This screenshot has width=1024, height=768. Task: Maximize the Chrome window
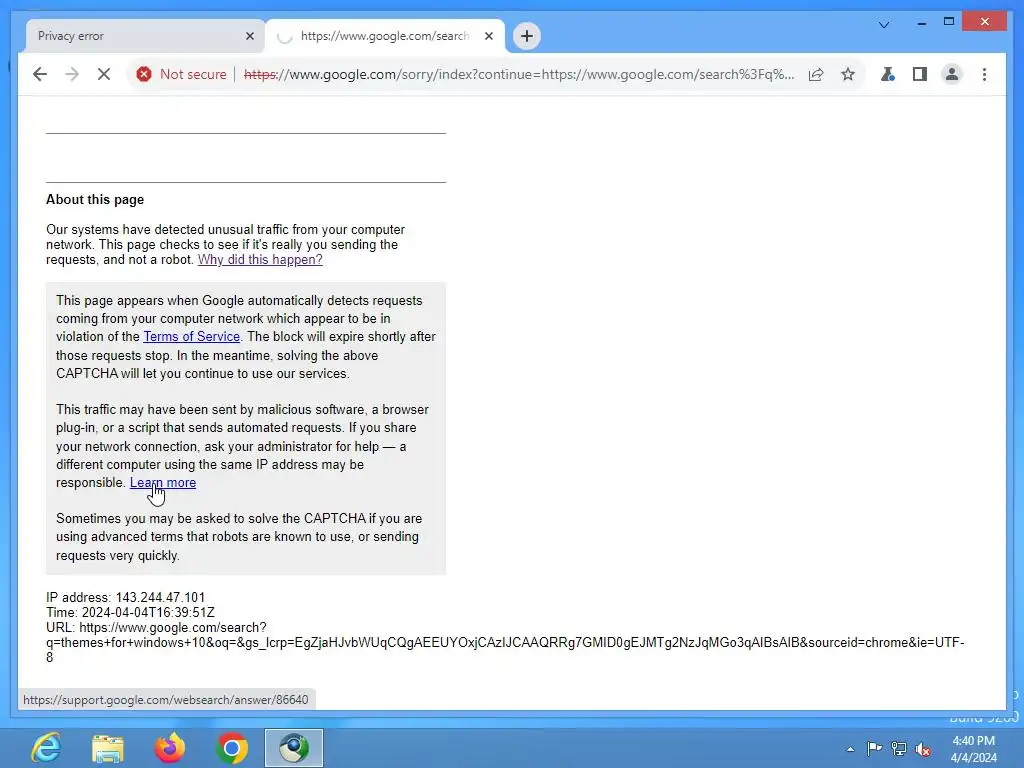click(949, 22)
